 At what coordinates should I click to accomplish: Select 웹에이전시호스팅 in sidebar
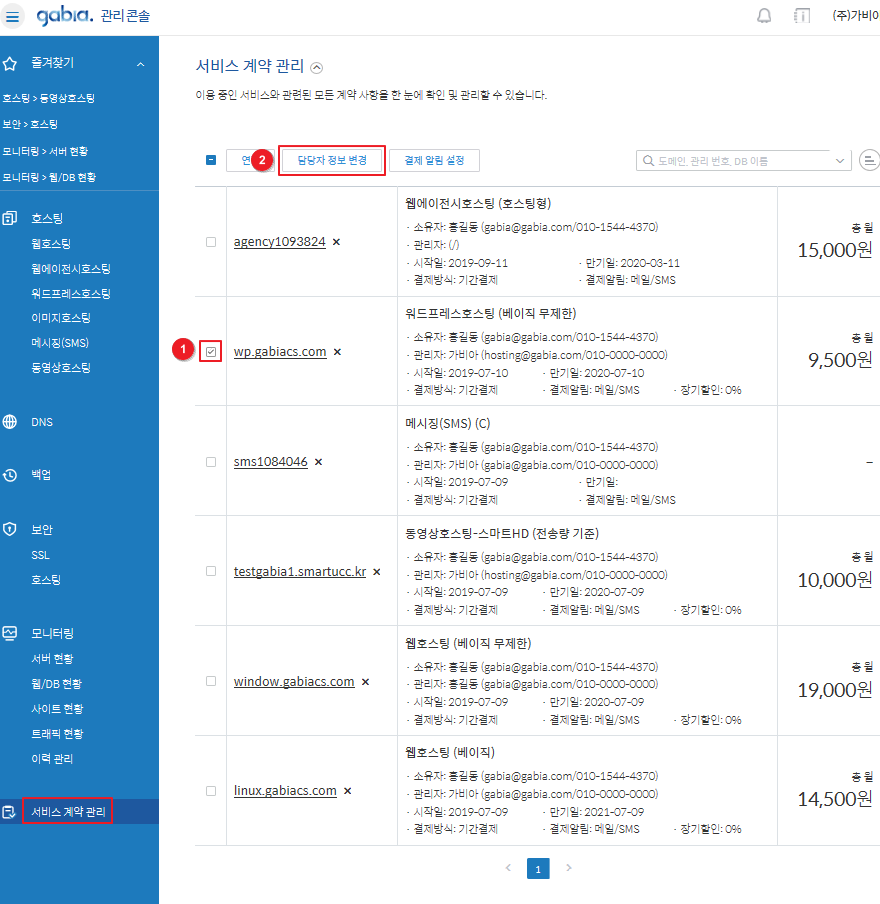[x=71, y=269]
